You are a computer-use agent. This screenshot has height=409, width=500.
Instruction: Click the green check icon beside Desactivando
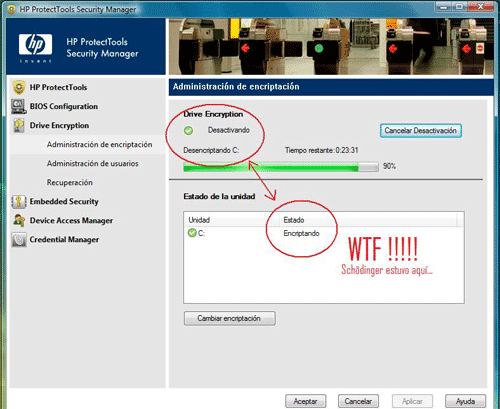[x=188, y=131]
